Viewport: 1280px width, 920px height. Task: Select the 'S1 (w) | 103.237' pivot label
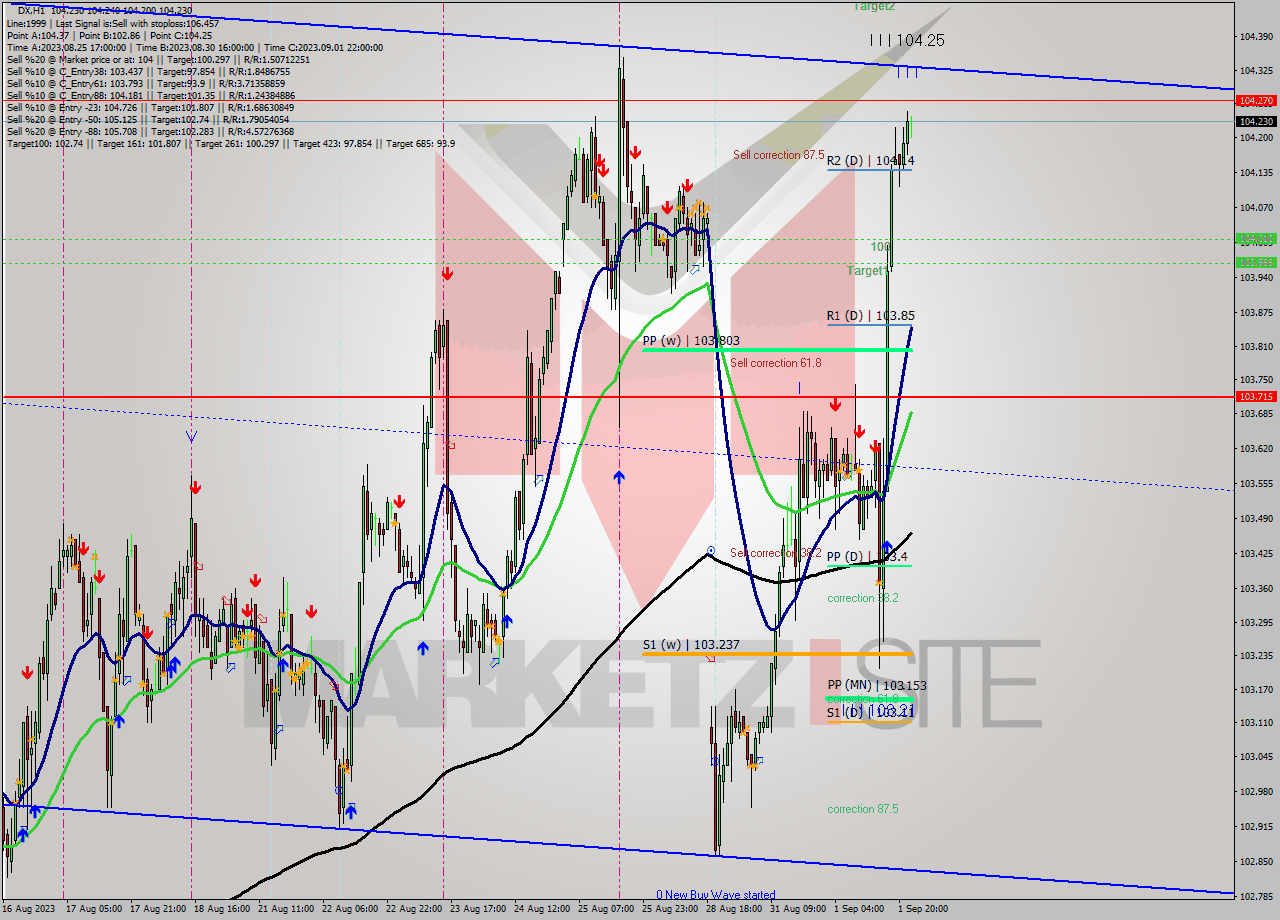[691, 644]
